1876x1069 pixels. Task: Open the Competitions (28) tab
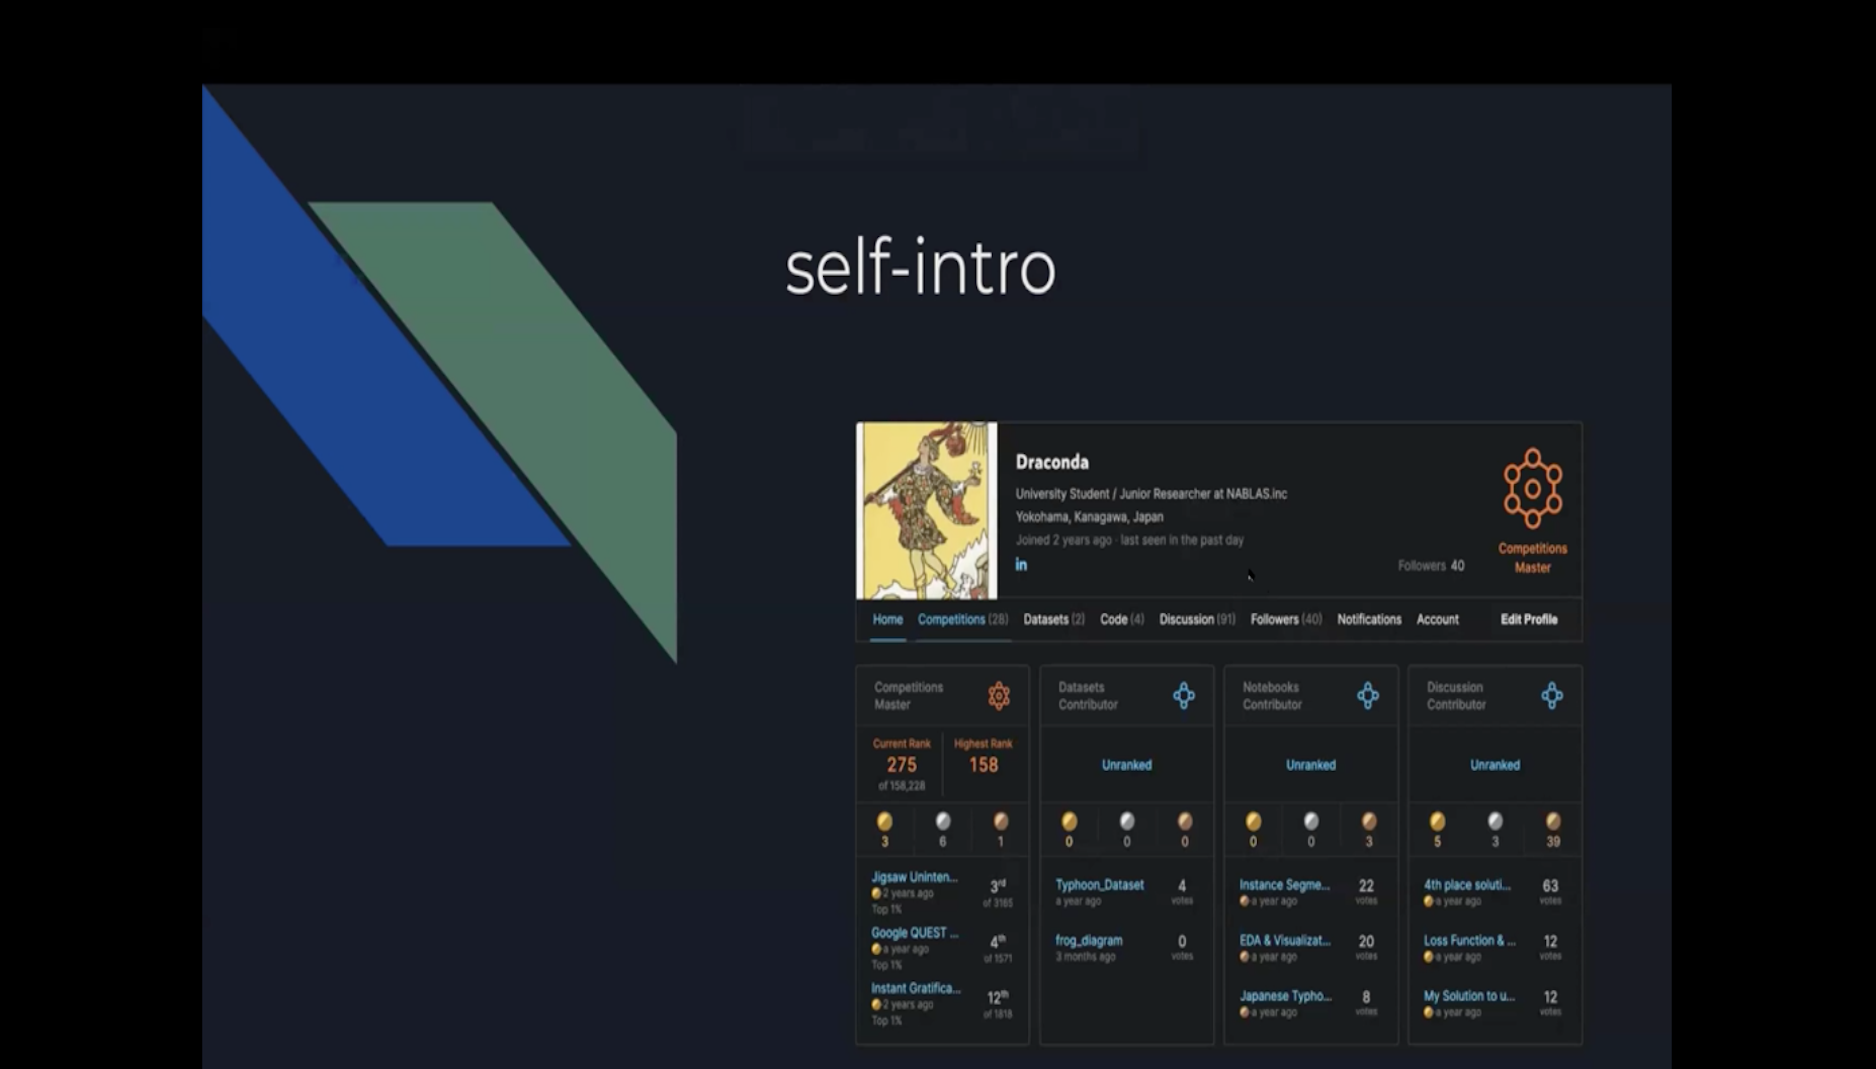pyautogui.click(x=962, y=620)
